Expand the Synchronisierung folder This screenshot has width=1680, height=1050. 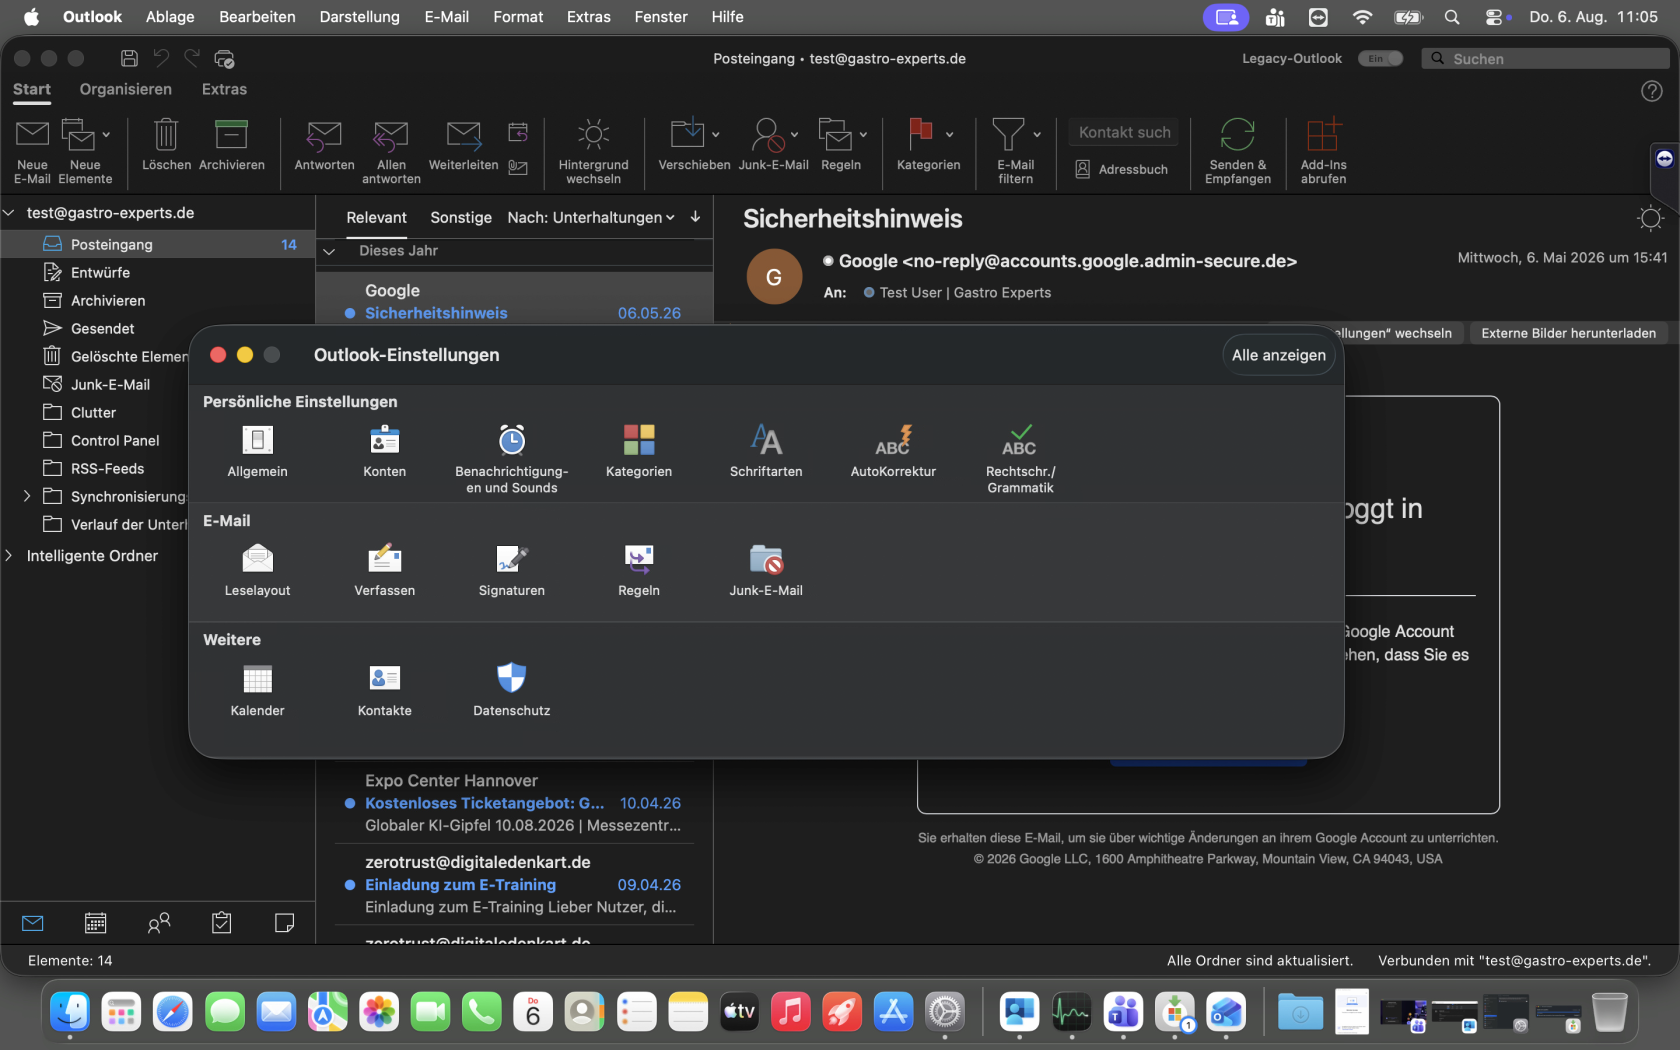click(x=27, y=496)
